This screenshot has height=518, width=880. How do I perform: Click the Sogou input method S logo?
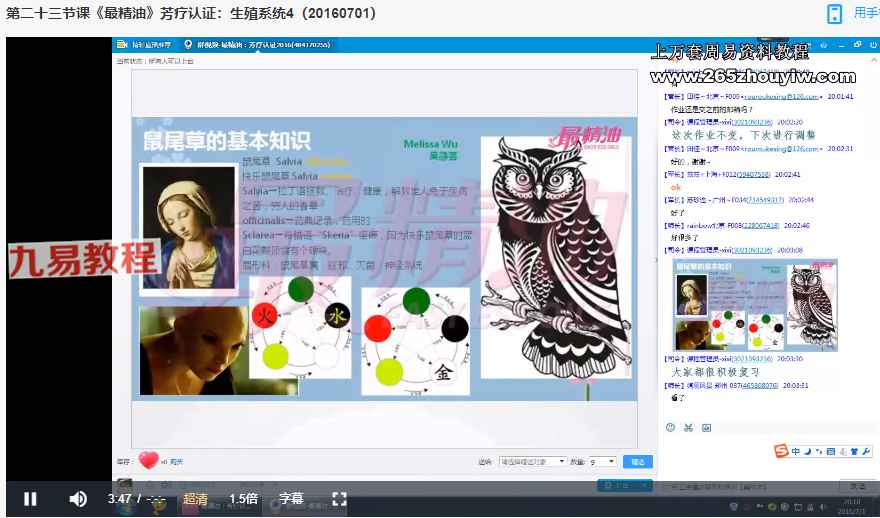(x=781, y=451)
